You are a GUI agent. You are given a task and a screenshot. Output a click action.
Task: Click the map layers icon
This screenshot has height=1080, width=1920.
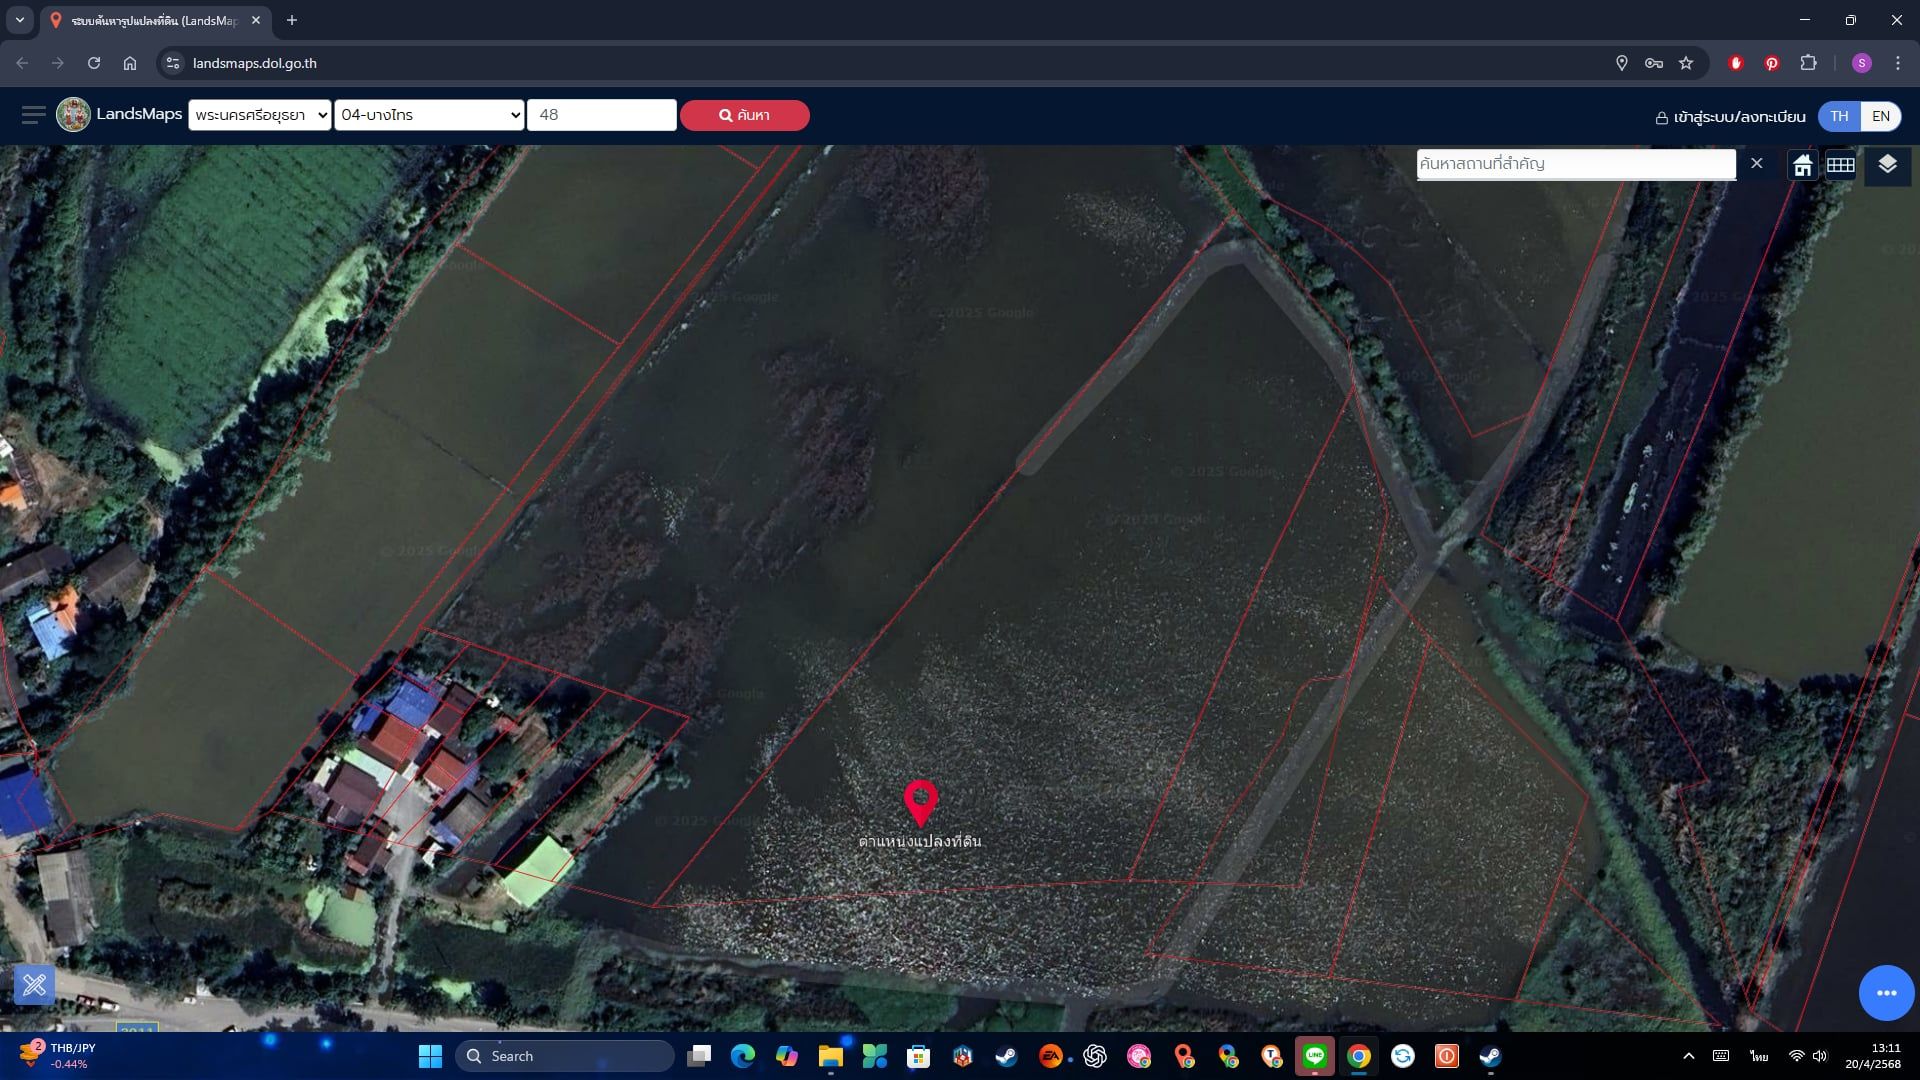pos(1887,165)
